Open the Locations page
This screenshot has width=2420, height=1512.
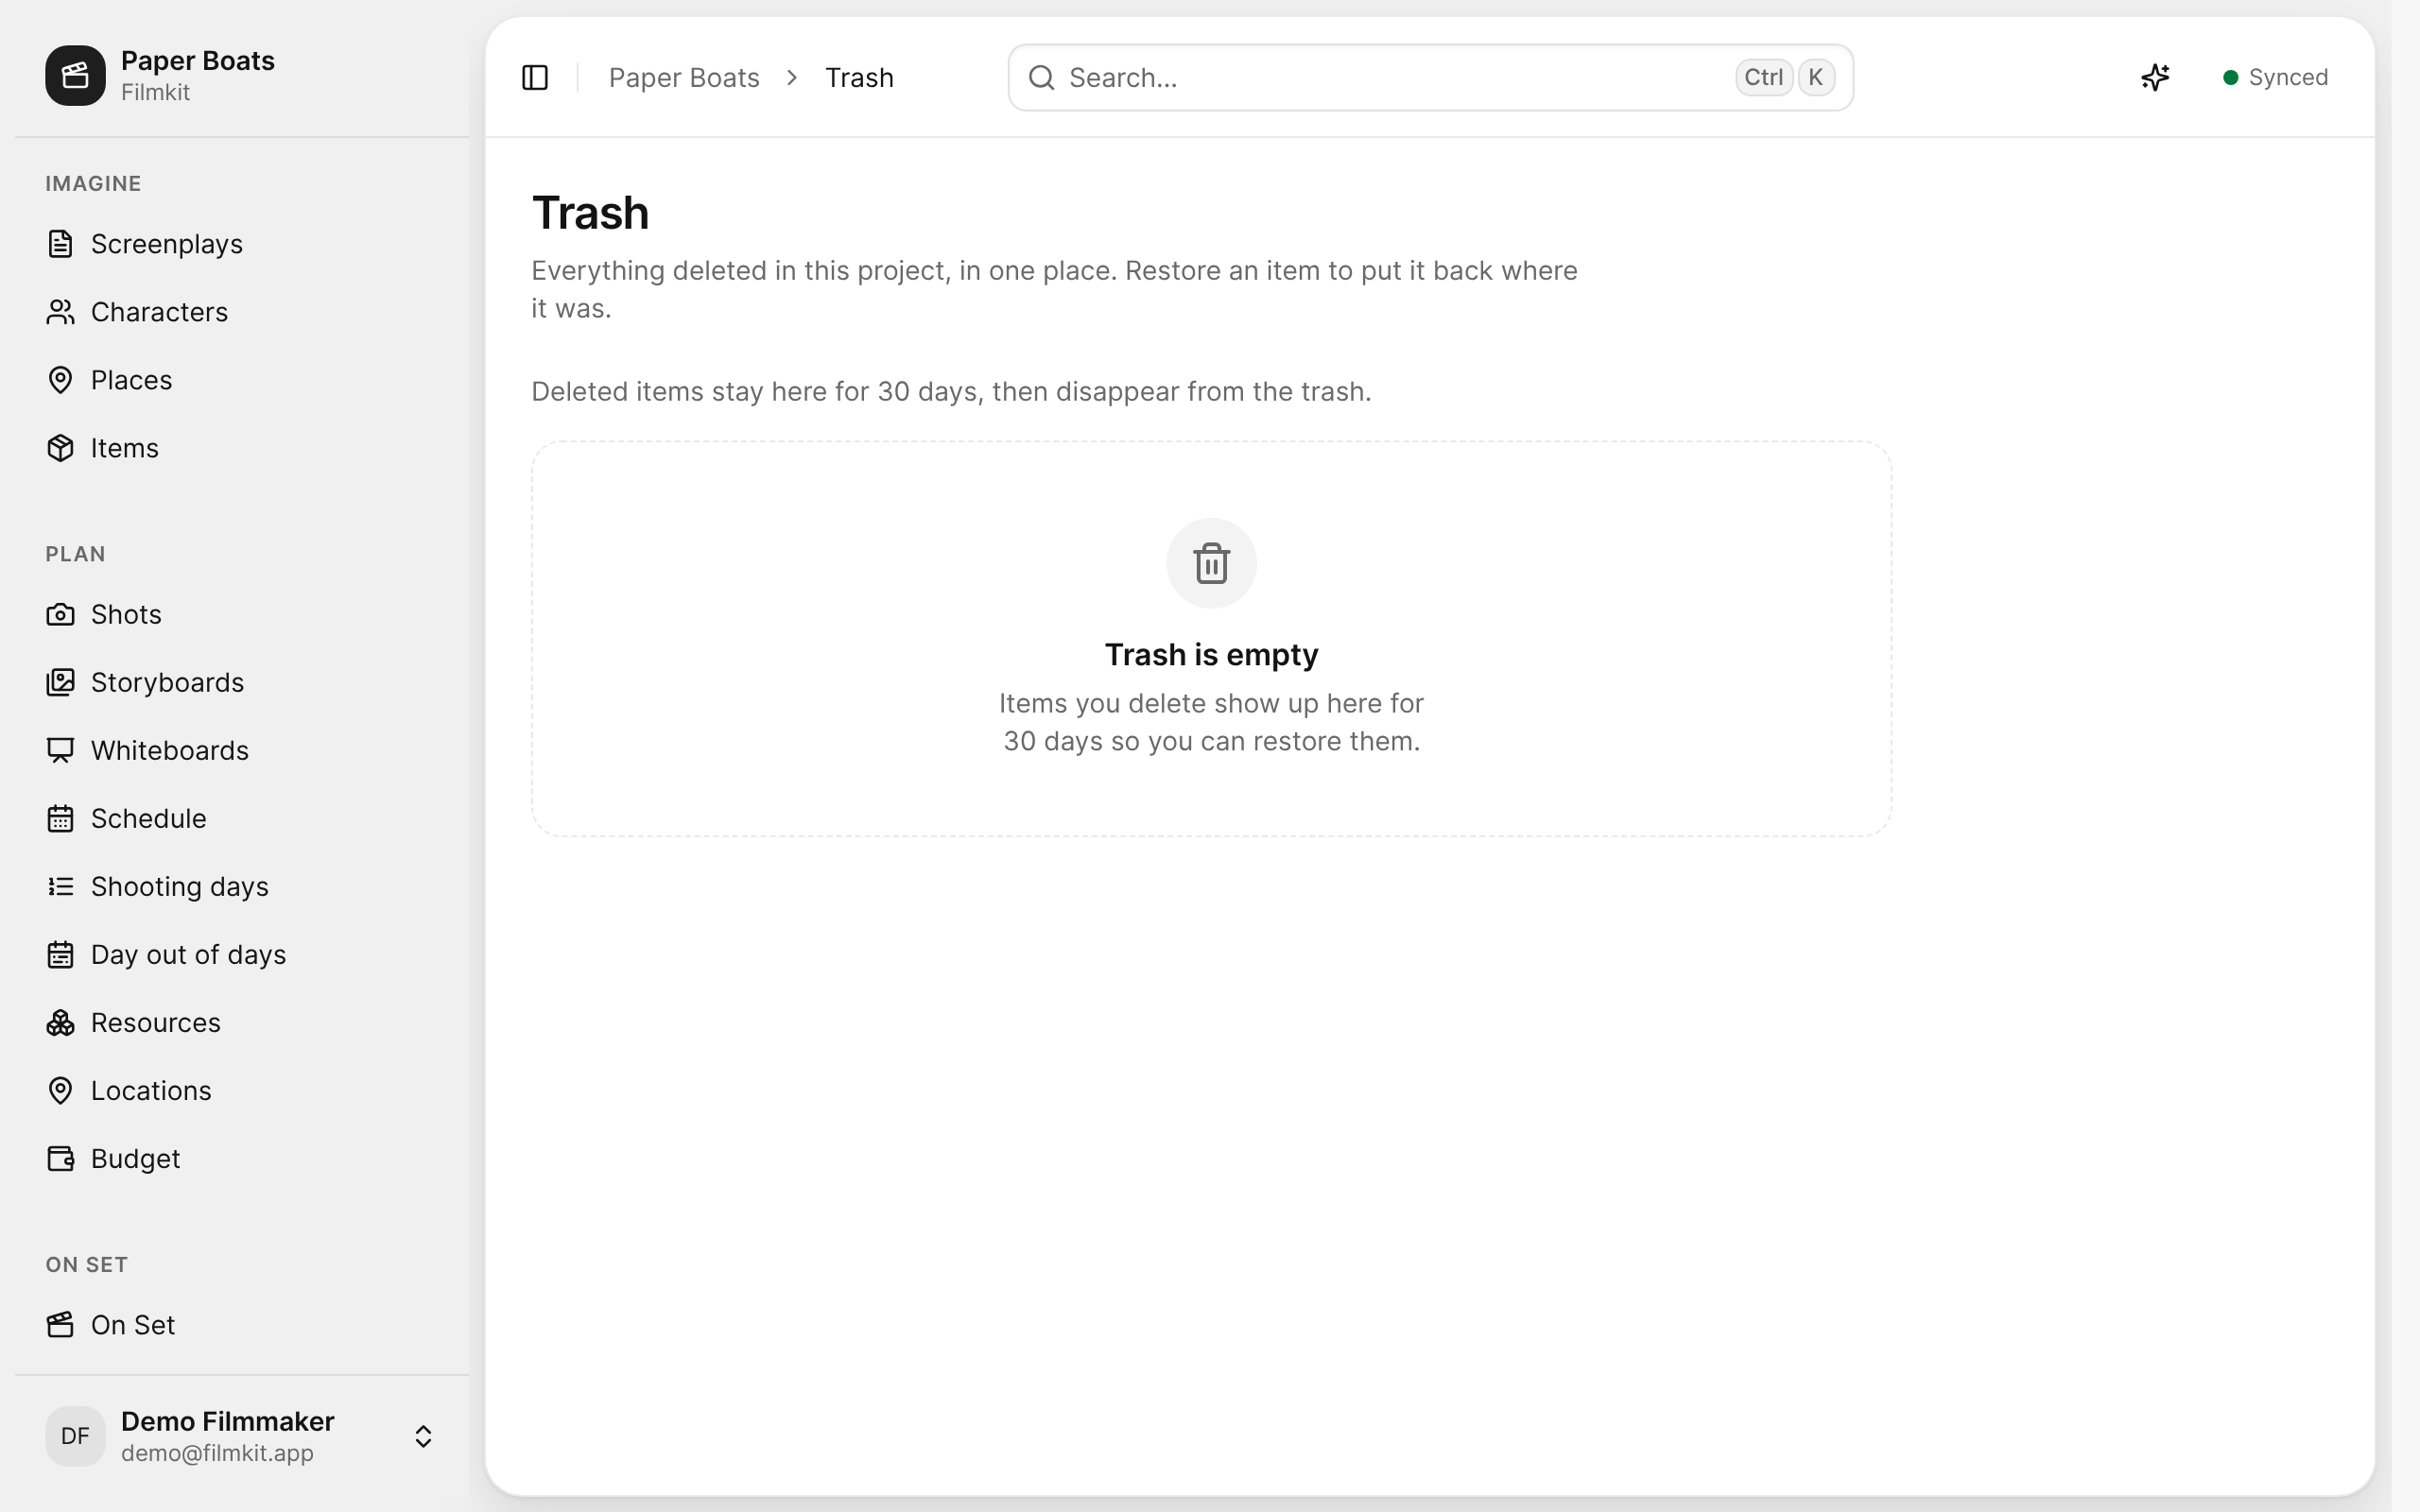tap(242, 1090)
